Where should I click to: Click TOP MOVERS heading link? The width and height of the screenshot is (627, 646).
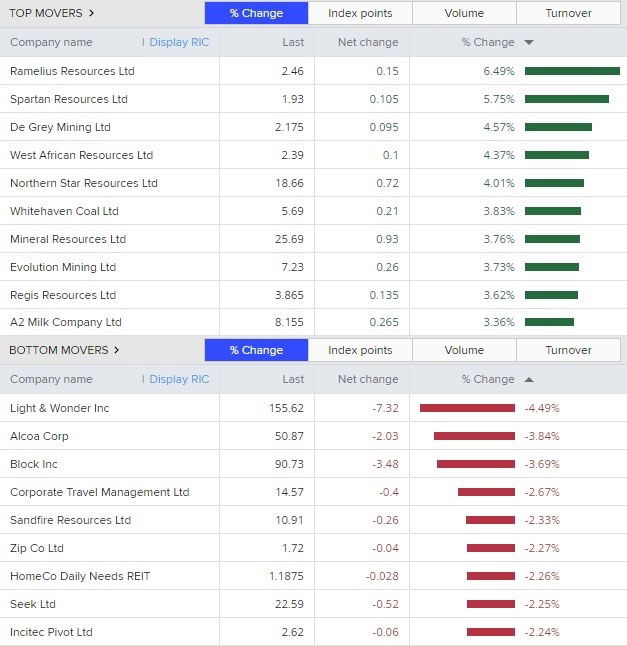(x=46, y=13)
